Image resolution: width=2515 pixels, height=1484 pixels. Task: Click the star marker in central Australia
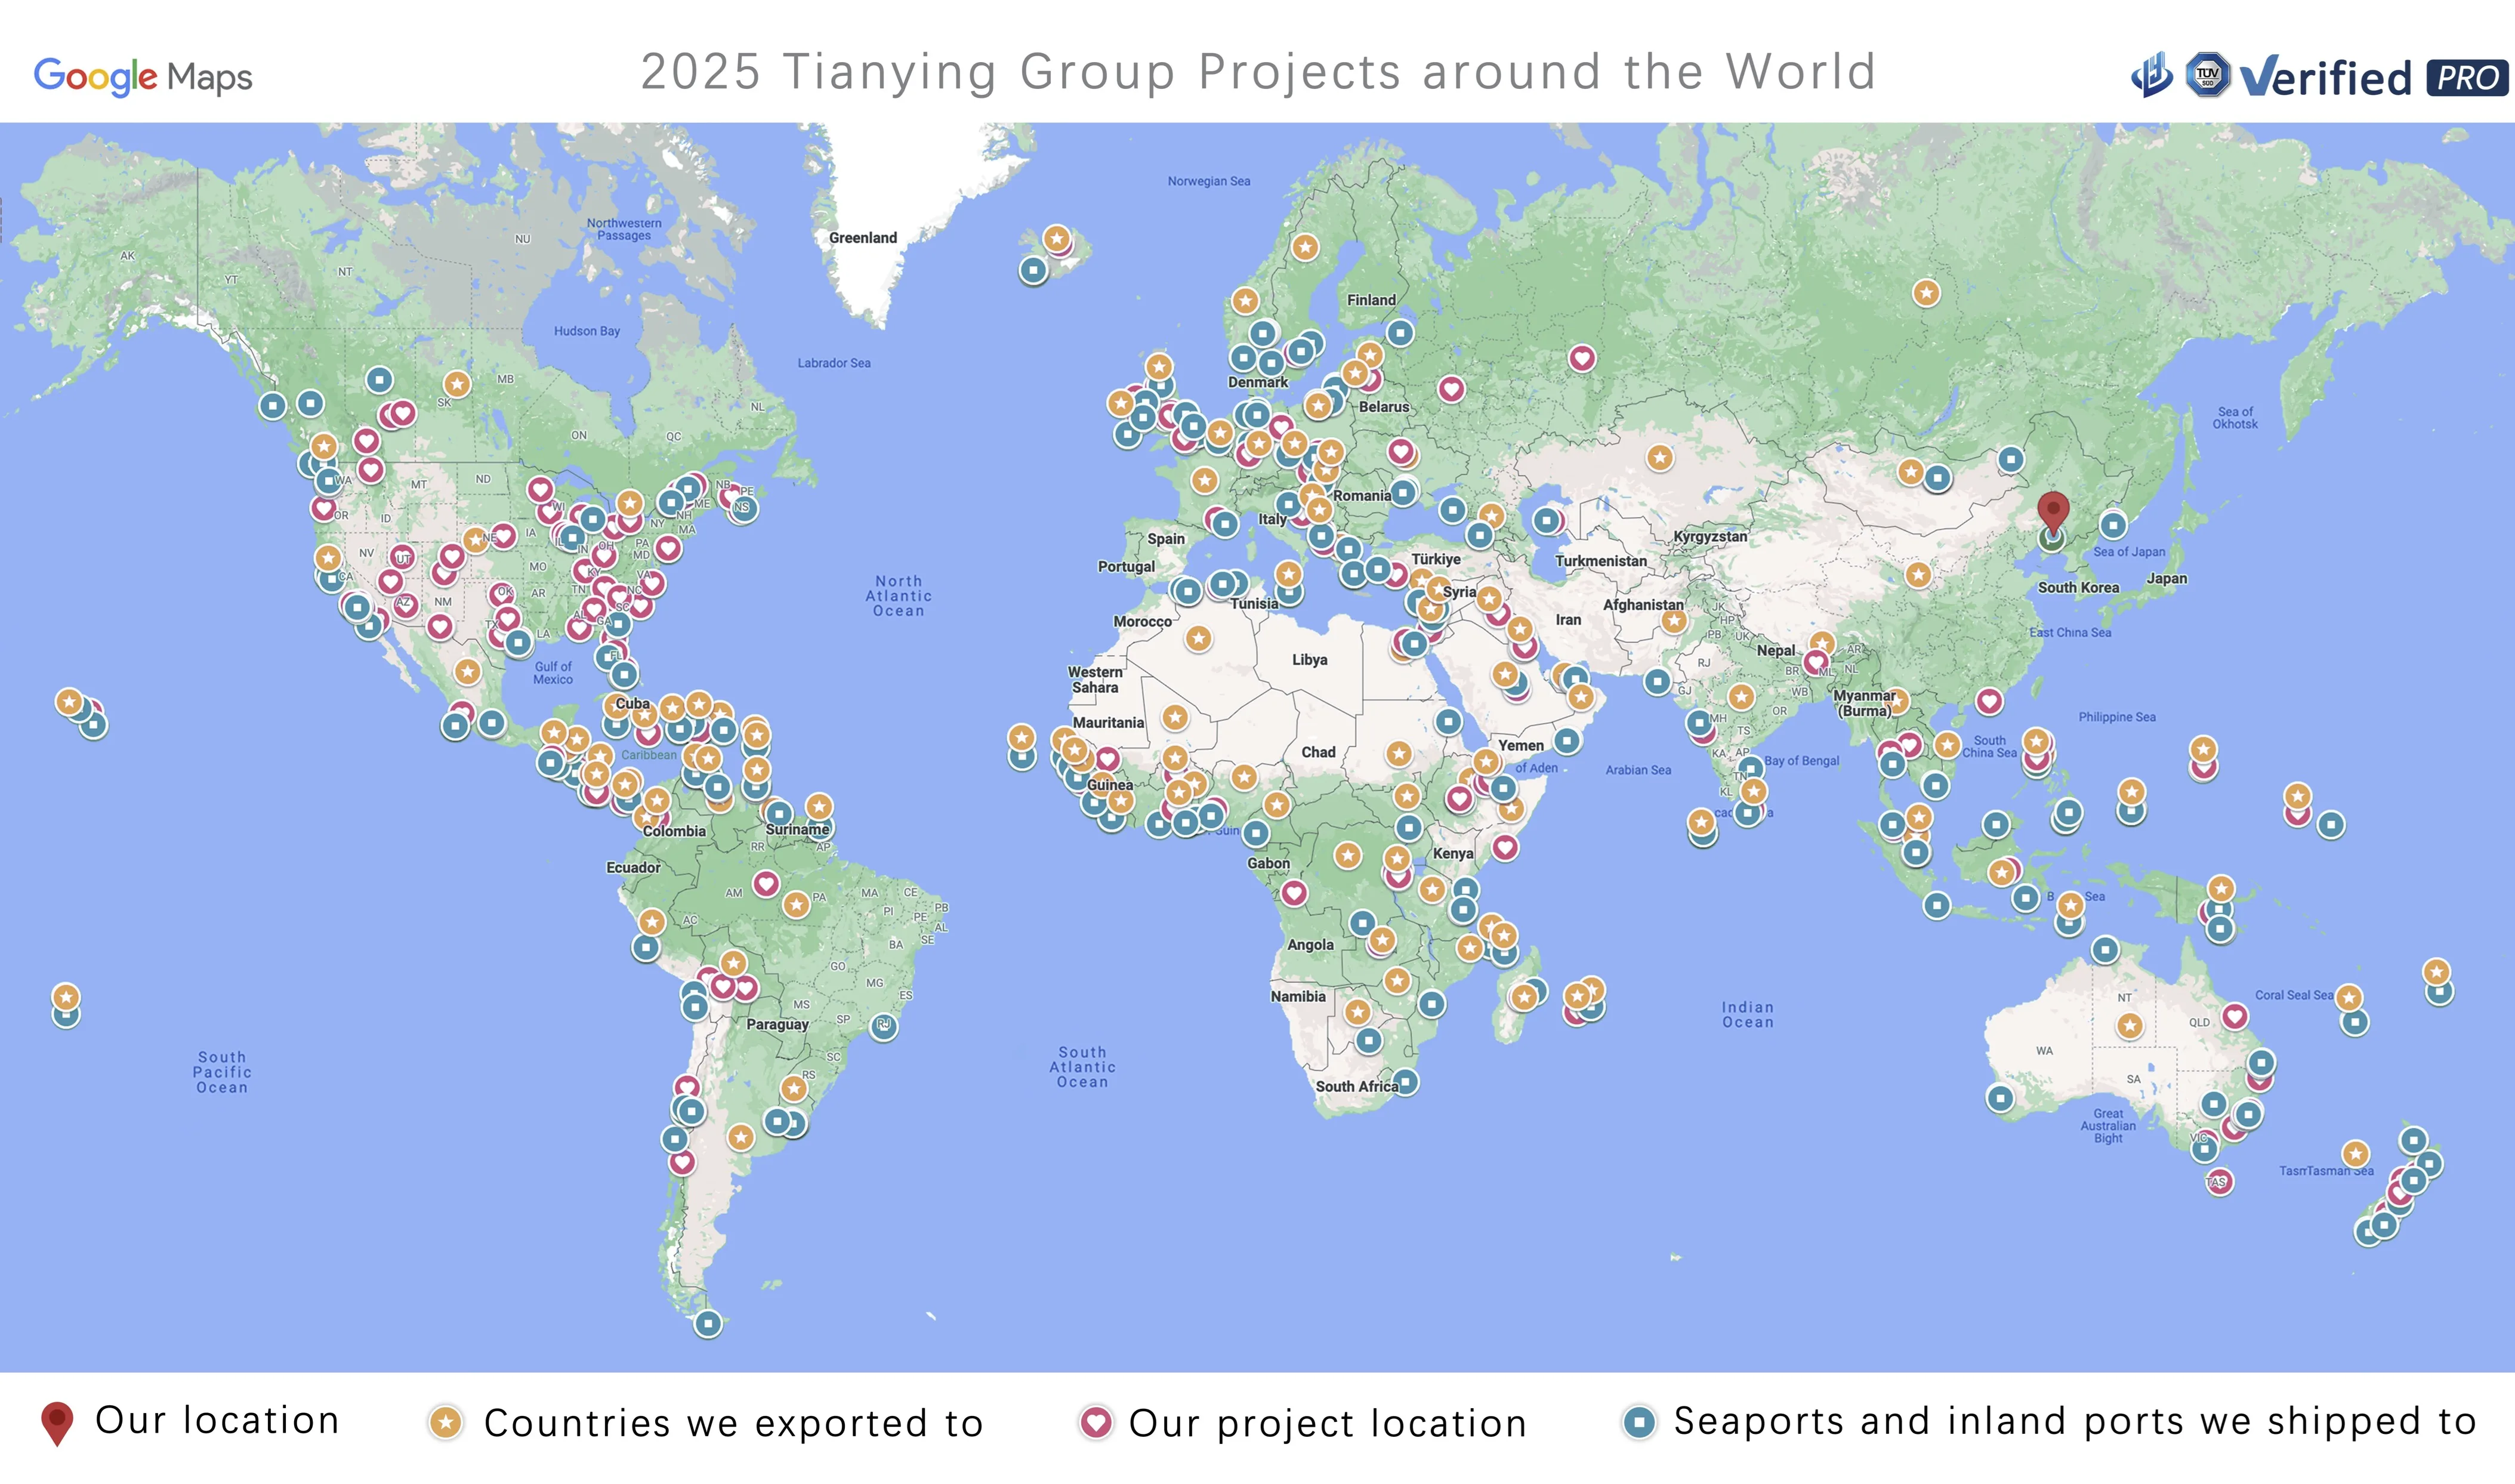coord(2129,1026)
